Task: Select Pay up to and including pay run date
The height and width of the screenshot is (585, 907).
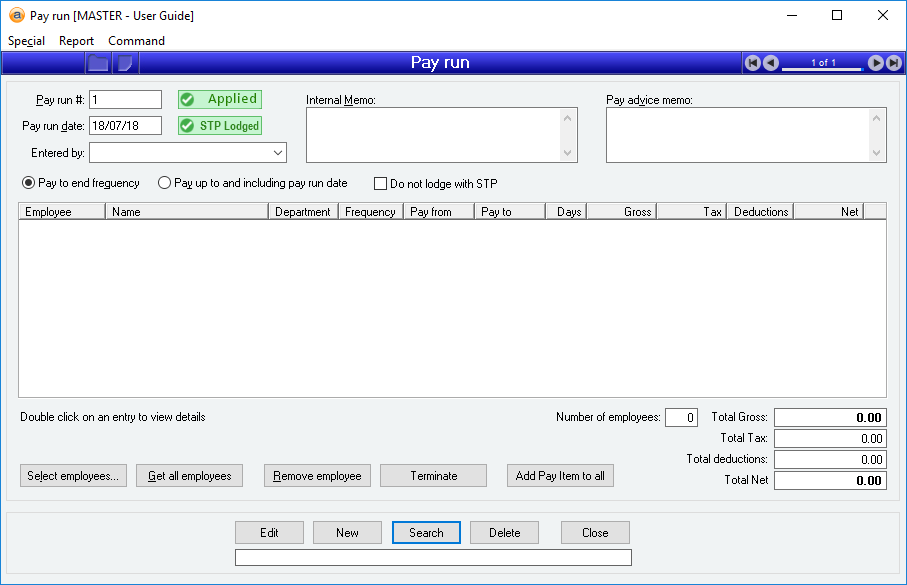Action: [165, 184]
